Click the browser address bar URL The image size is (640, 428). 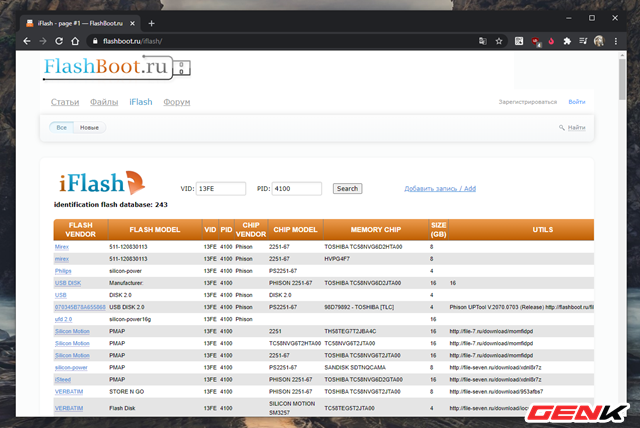pos(133,41)
